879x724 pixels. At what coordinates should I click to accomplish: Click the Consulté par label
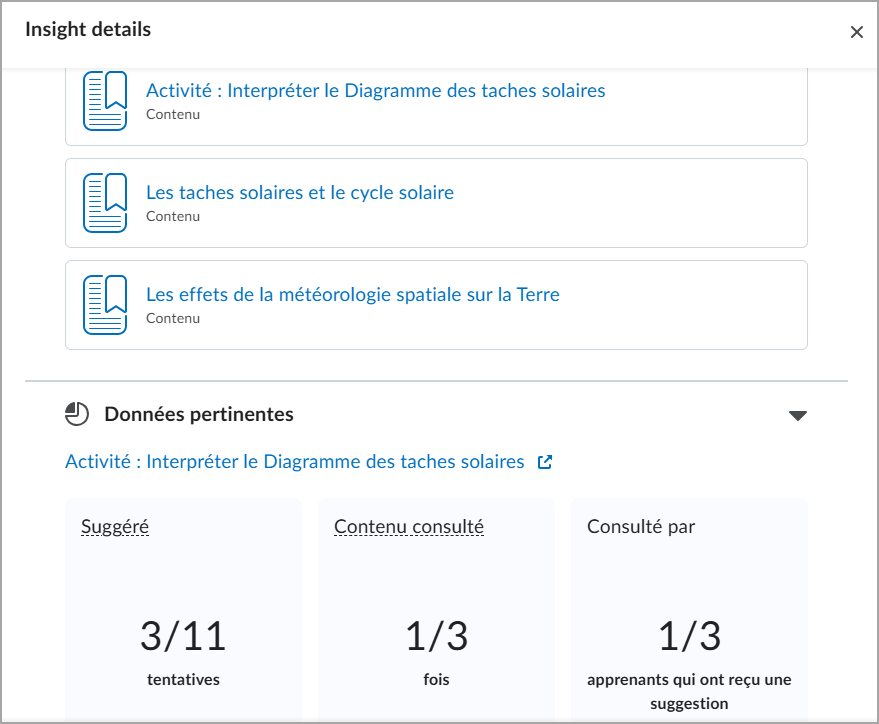641,526
